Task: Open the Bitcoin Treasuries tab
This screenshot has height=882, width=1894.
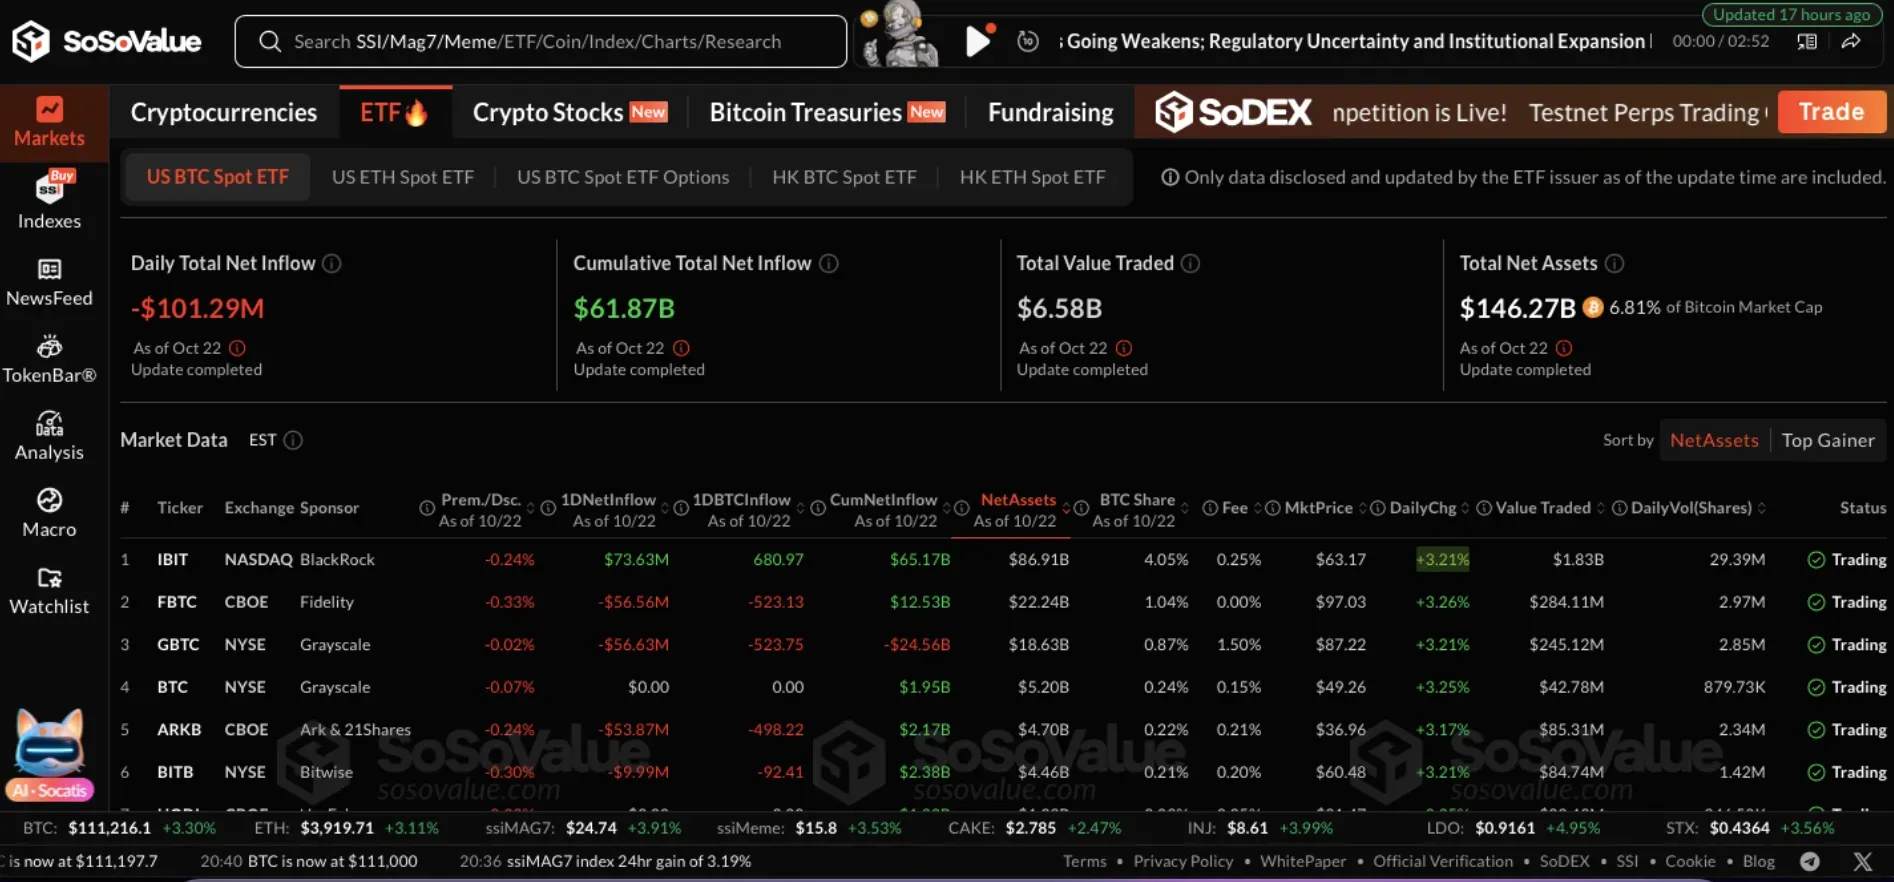Action: pyautogui.click(x=827, y=112)
